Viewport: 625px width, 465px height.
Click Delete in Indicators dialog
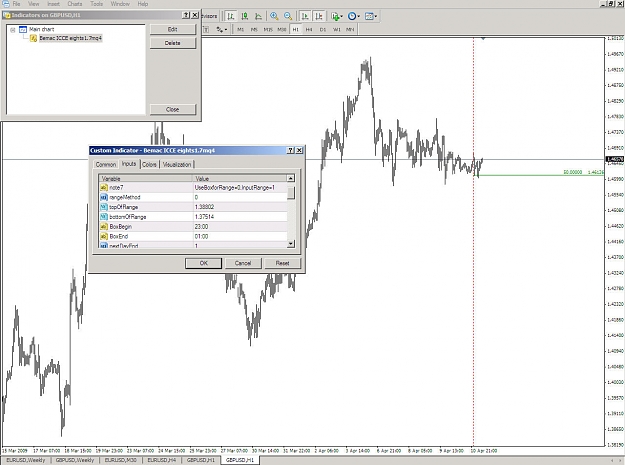tap(173, 43)
